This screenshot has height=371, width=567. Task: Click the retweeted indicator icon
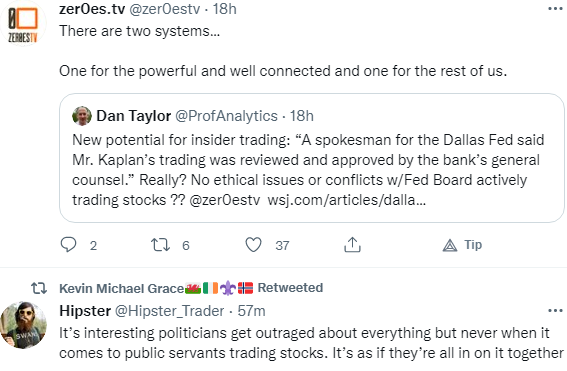39,288
